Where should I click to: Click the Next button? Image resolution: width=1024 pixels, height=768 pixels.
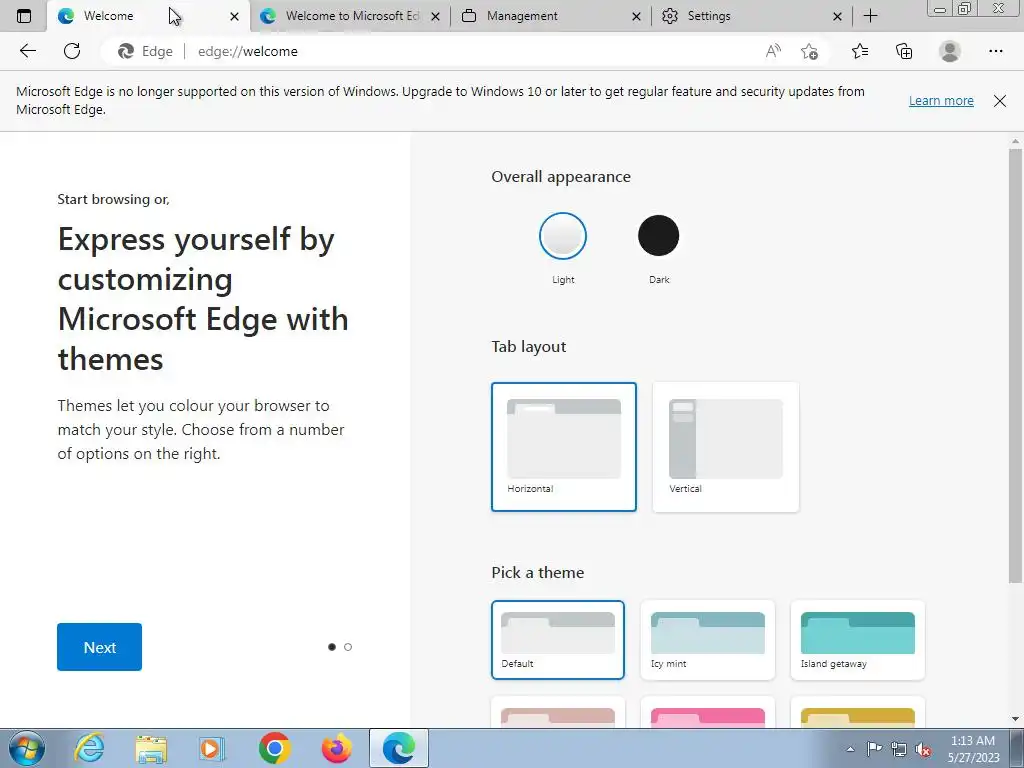[x=99, y=647]
